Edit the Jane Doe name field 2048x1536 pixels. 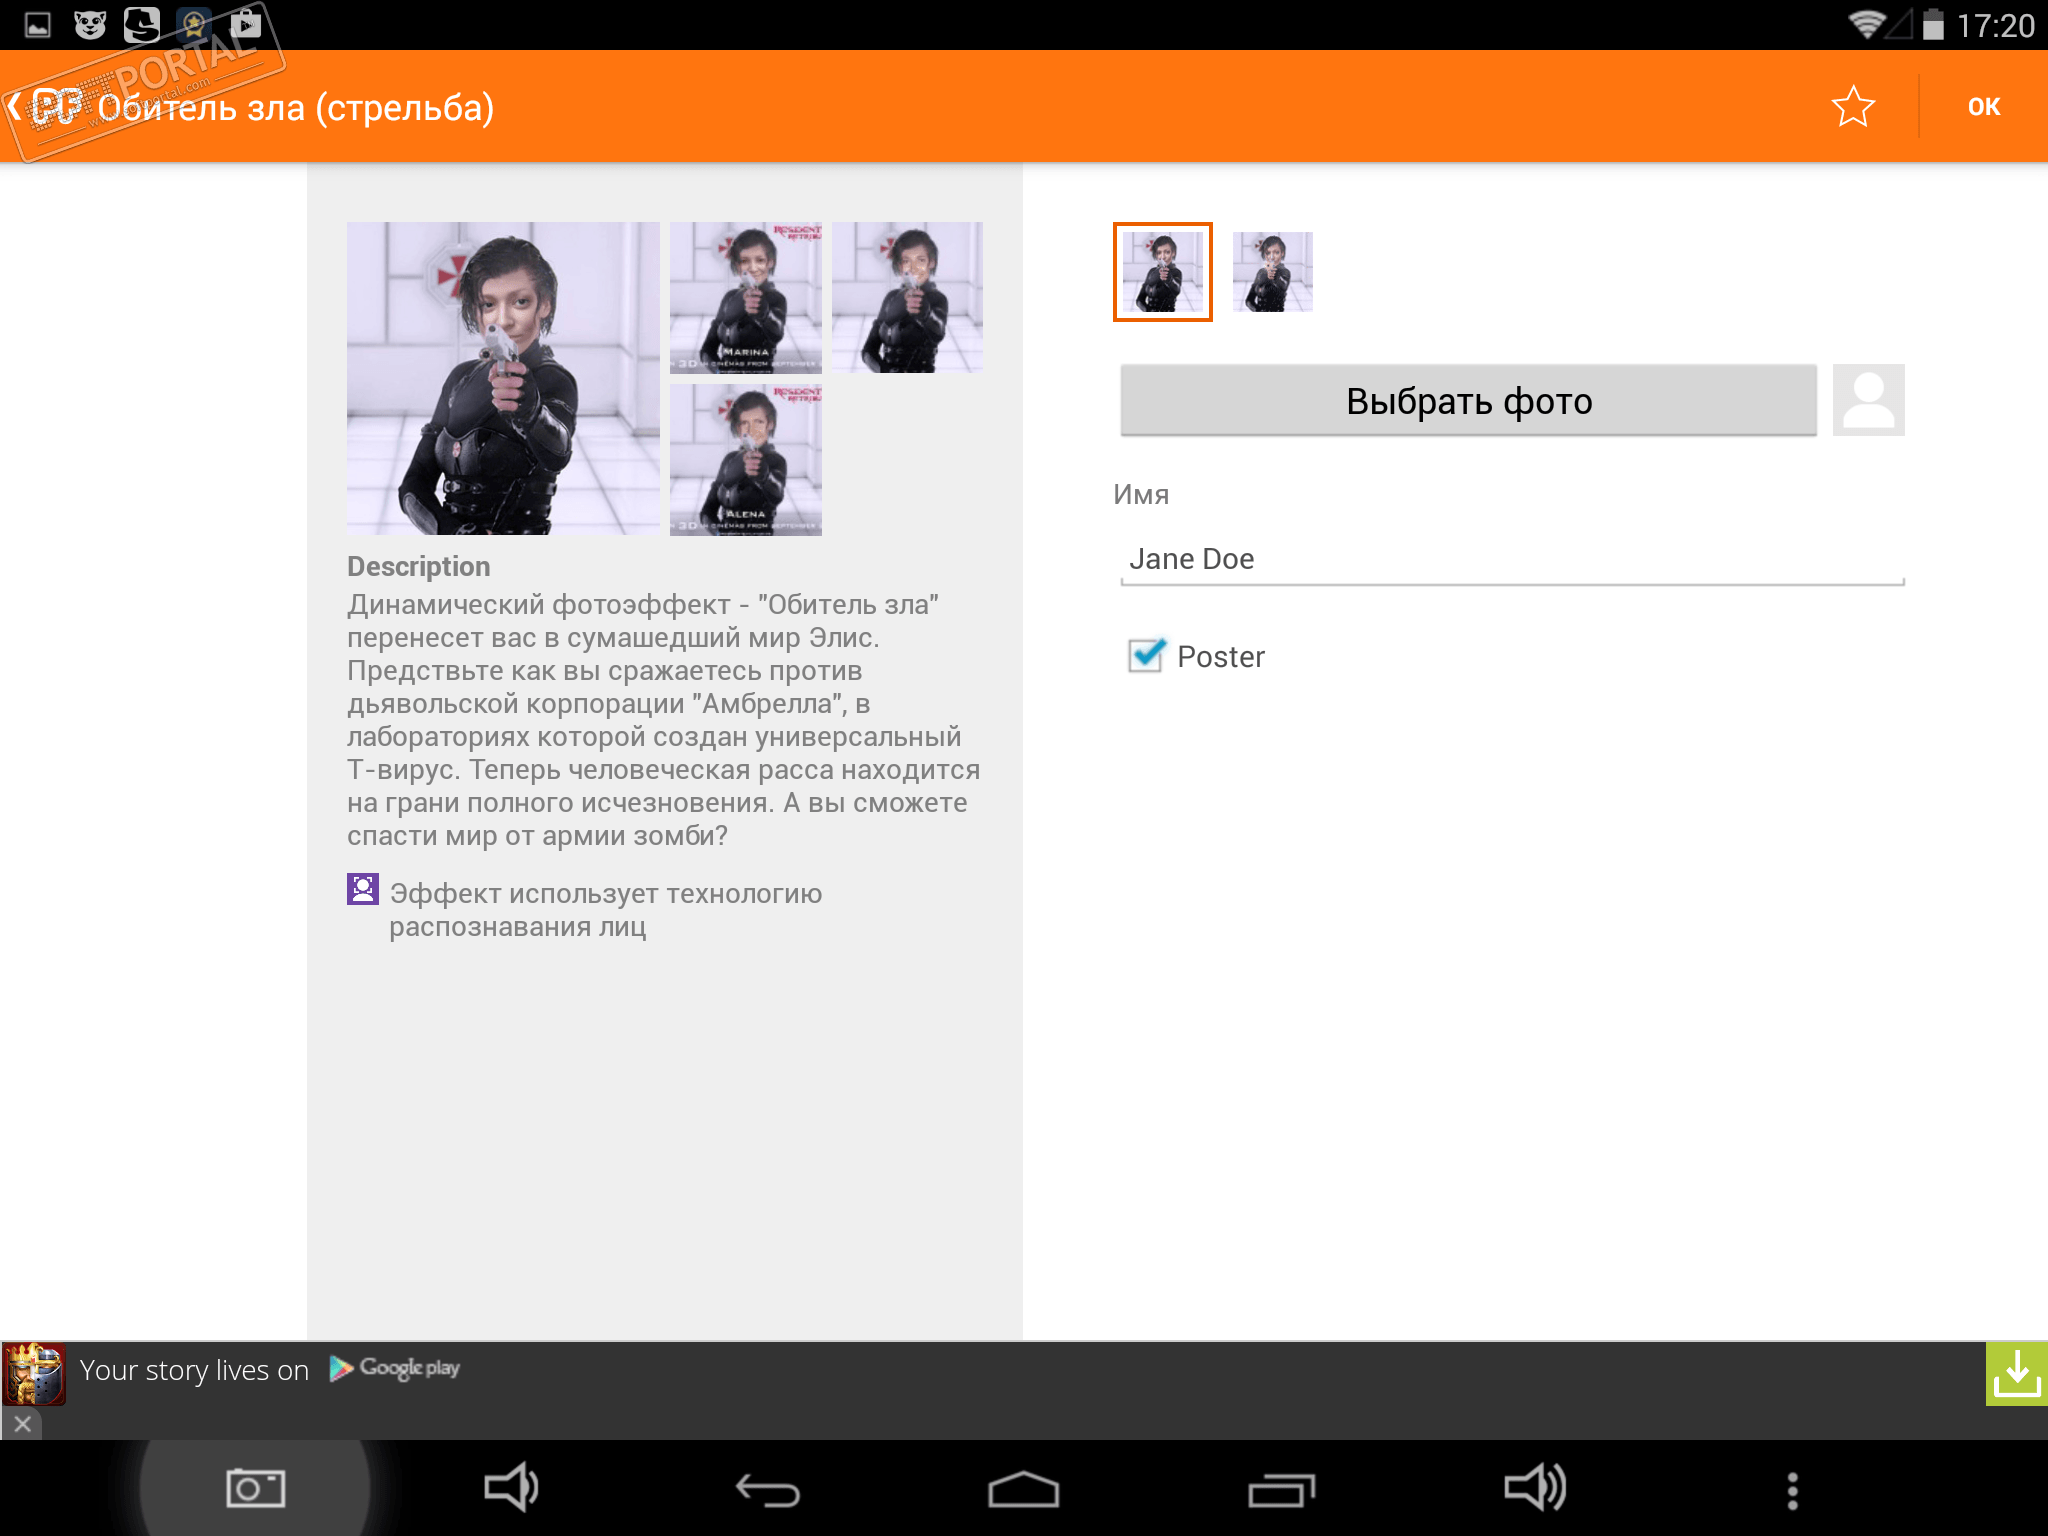pos(1510,559)
